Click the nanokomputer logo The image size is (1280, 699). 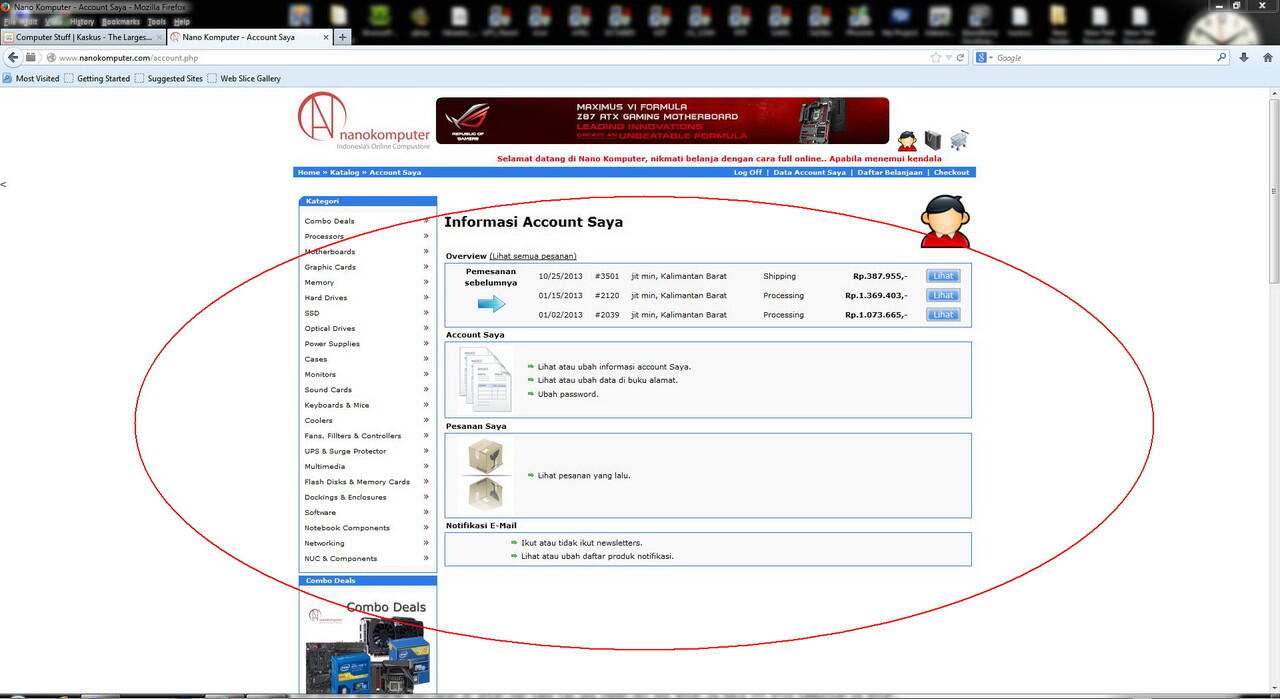364,122
